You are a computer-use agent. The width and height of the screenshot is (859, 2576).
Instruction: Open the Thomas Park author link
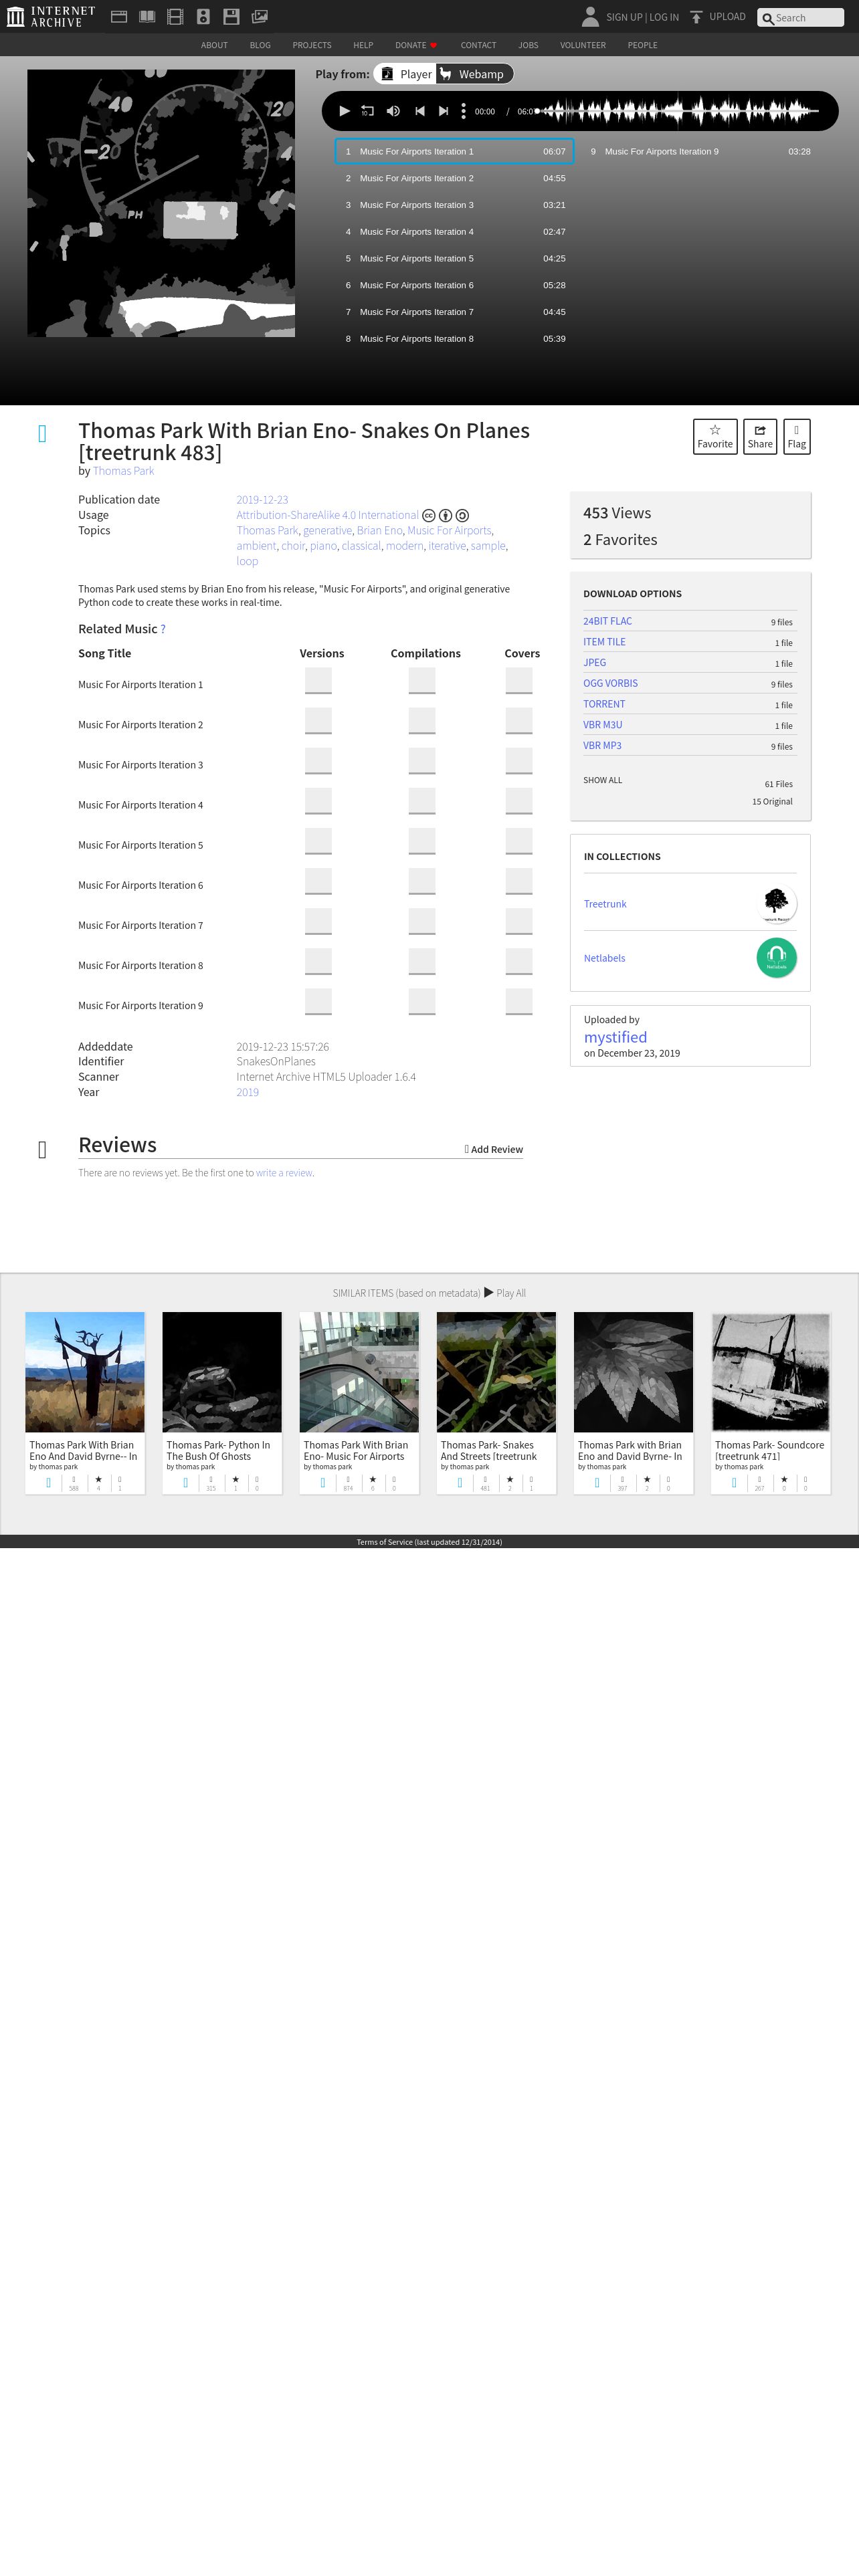(124, 471)
